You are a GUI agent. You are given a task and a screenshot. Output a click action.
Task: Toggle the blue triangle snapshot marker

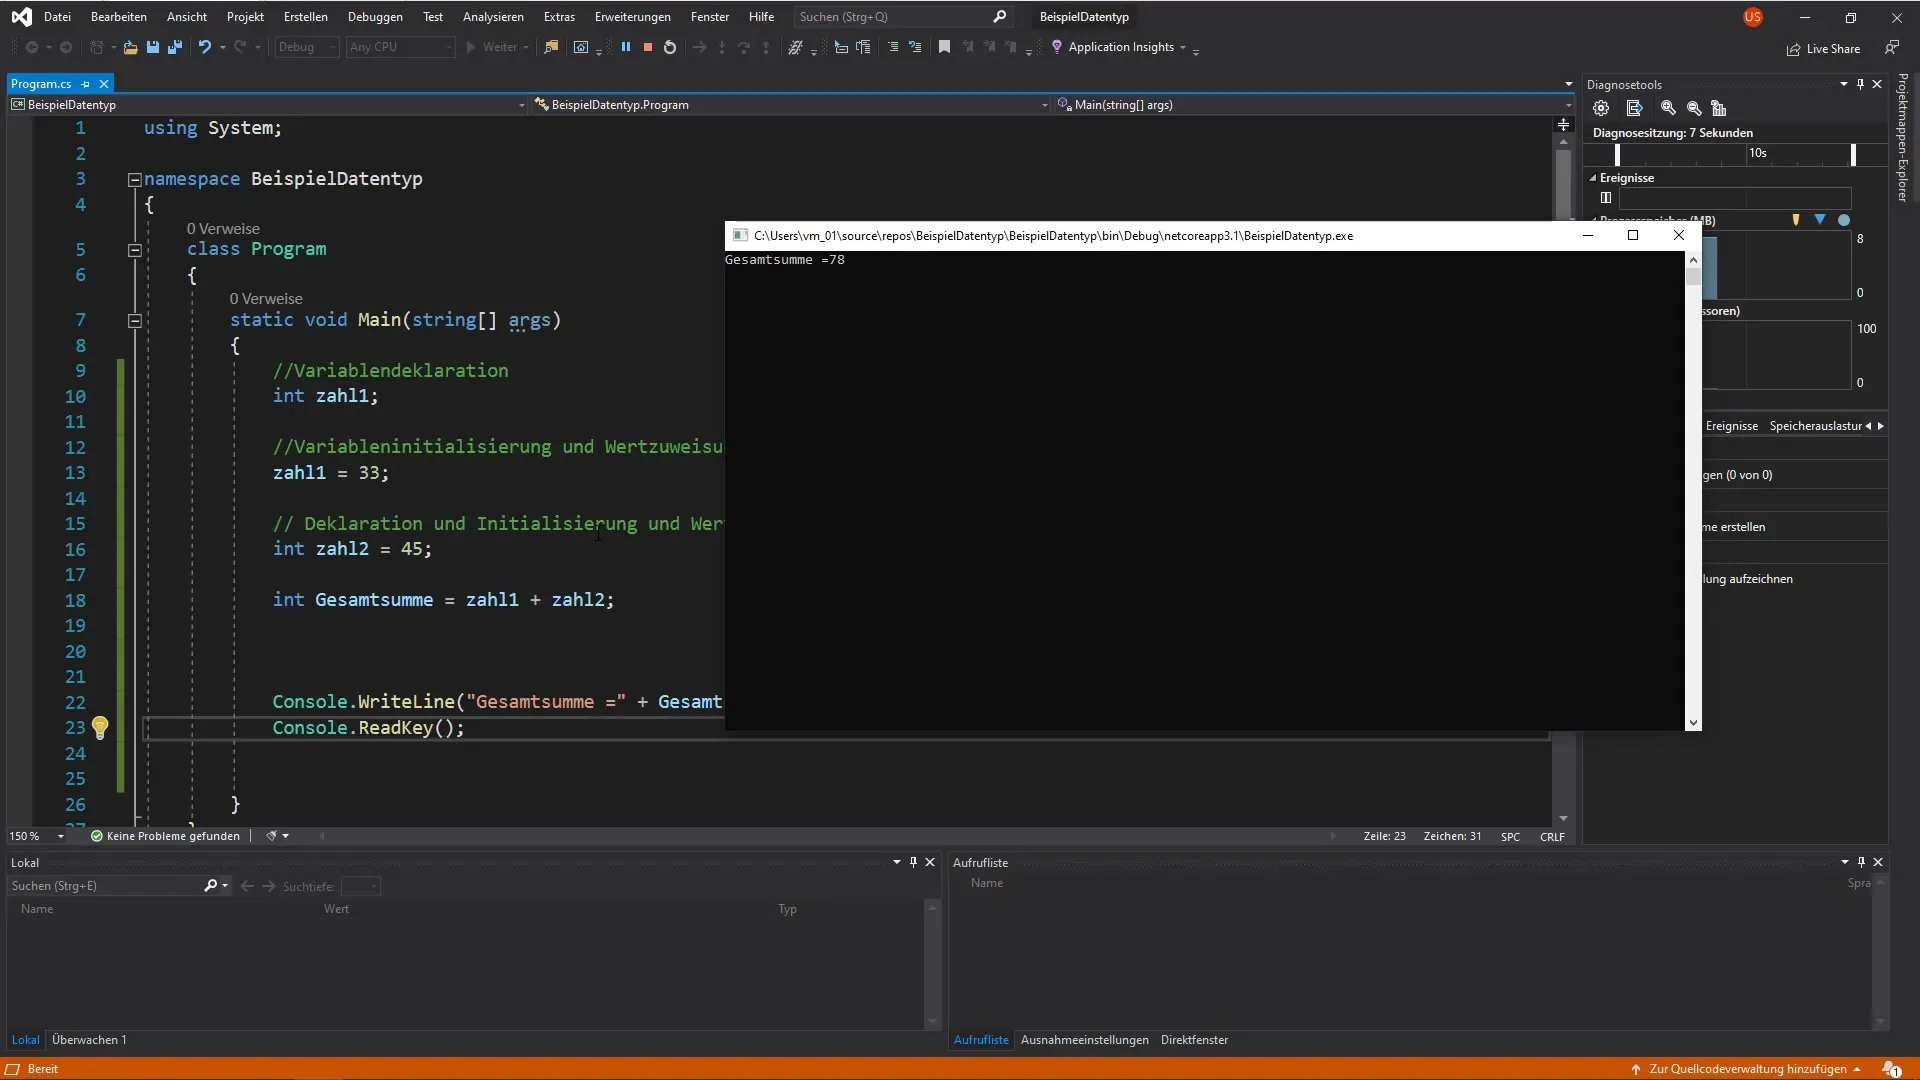tap(1820, 220)
